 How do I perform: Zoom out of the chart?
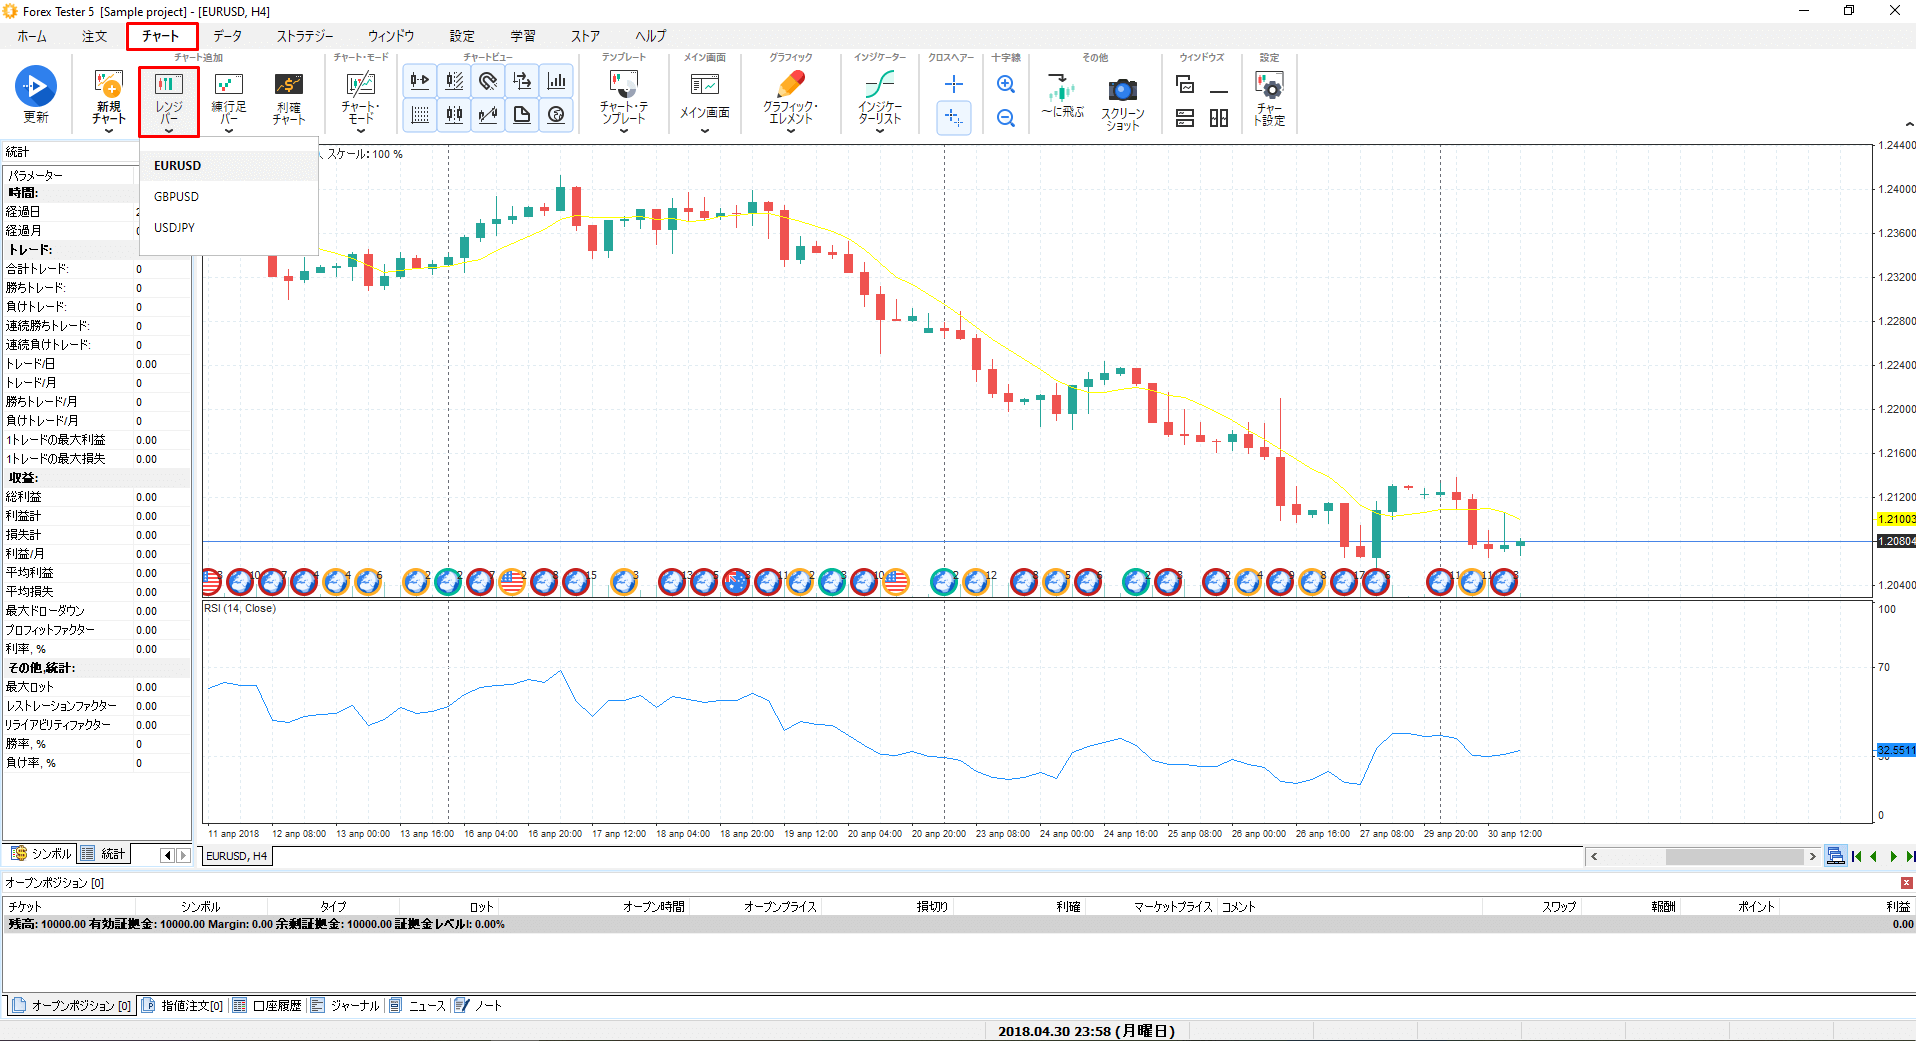pos(1006,119)
